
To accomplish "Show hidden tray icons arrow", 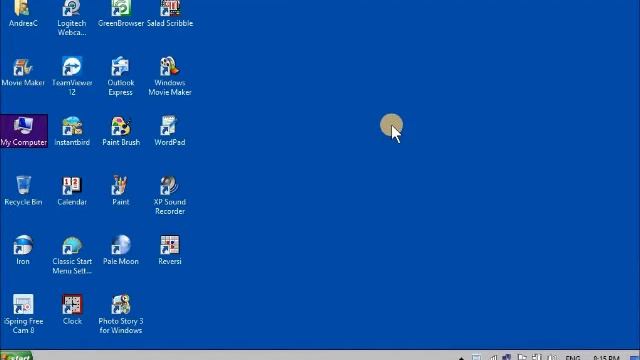I will click(x=461, y=358).
